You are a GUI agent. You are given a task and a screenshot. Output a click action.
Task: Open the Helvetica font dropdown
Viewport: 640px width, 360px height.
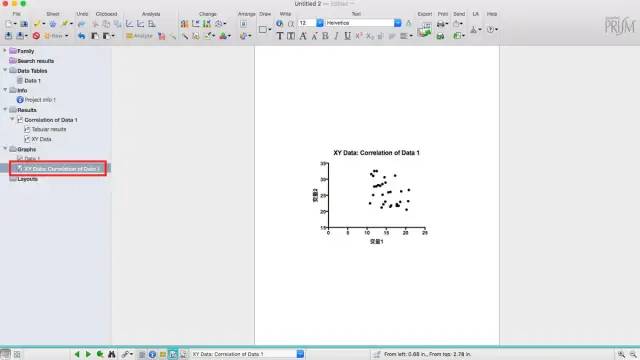[398, 23]
